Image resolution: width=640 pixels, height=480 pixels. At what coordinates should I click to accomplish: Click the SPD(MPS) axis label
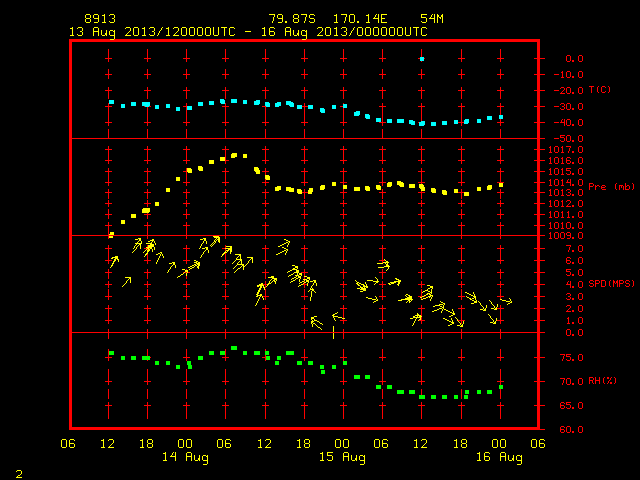point(611,283)
